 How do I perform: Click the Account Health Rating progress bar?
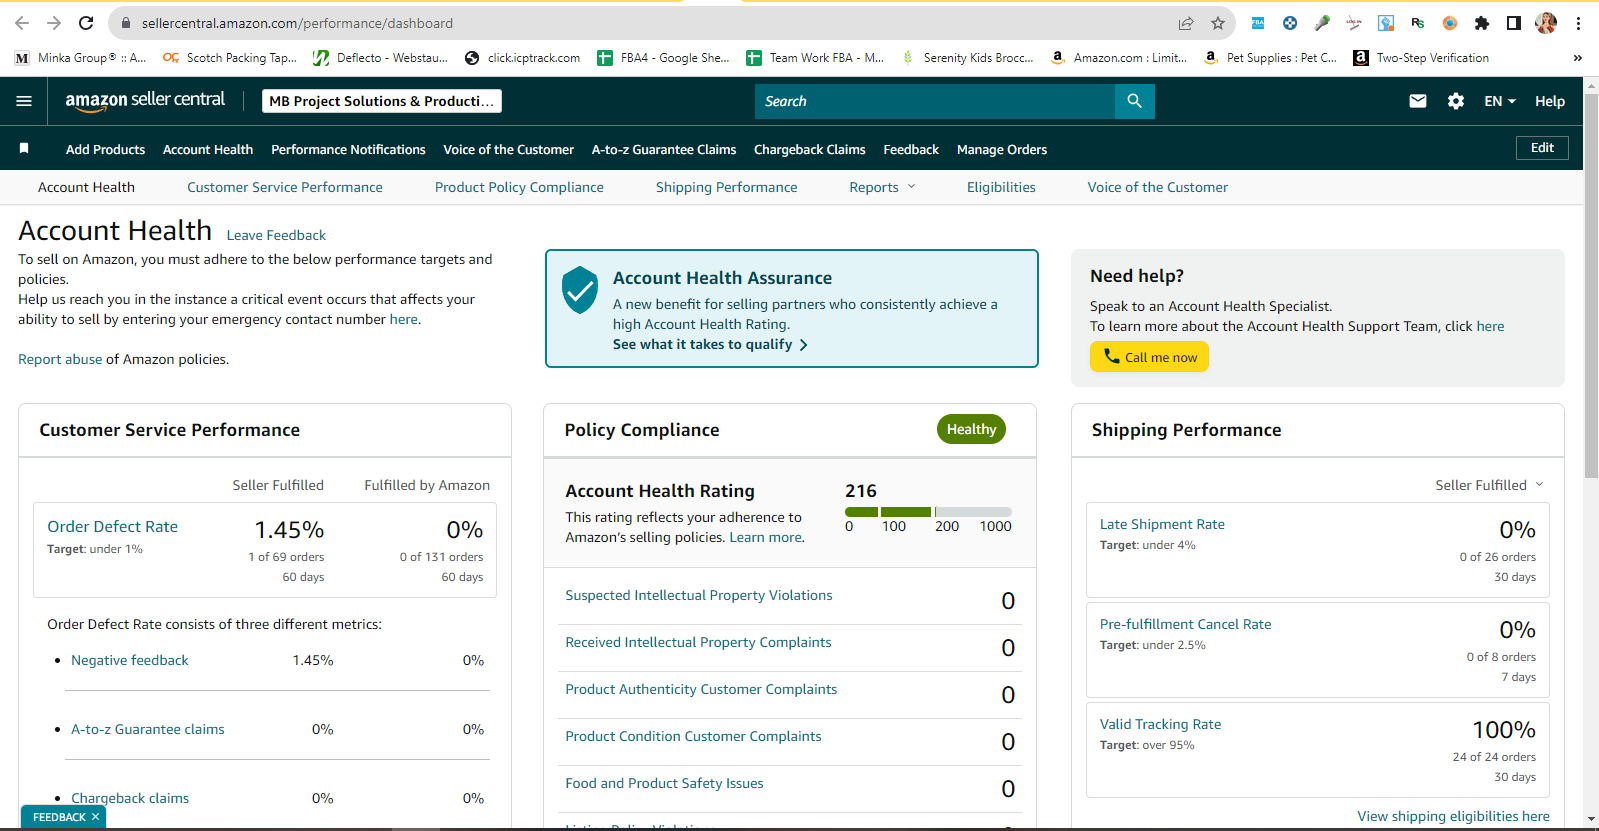[928, 512]
